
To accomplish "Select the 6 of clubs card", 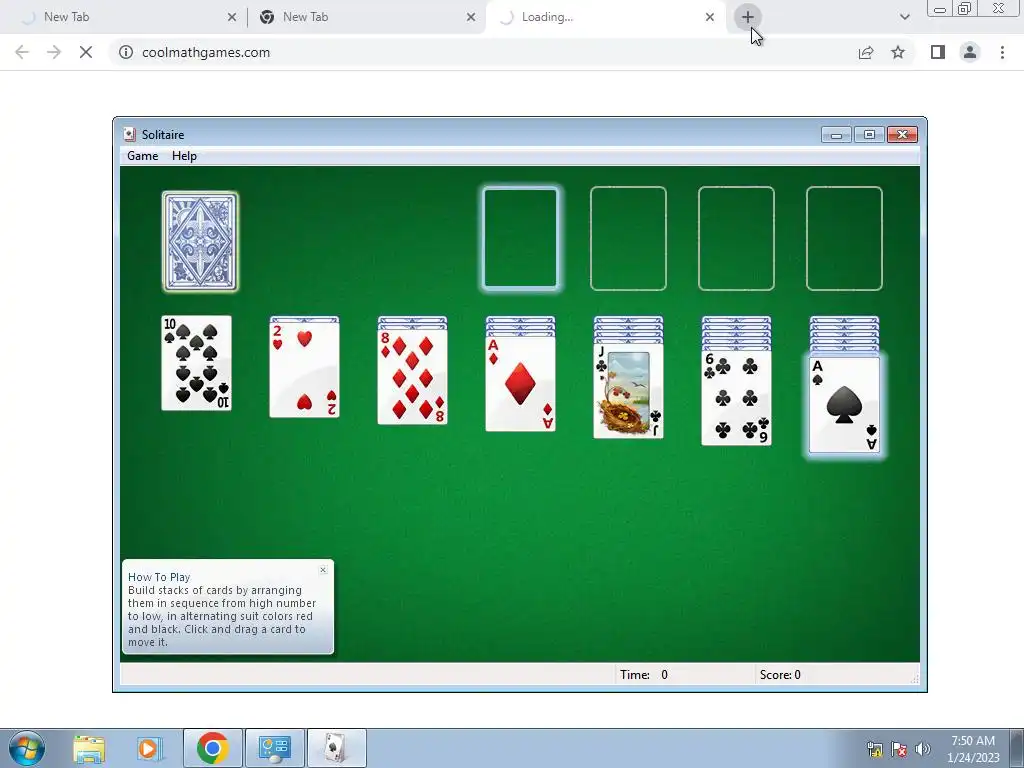I will (737, 398).
